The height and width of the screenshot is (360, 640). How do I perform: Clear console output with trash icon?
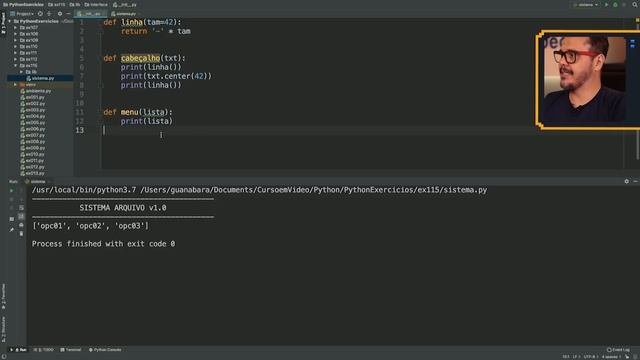21,233
